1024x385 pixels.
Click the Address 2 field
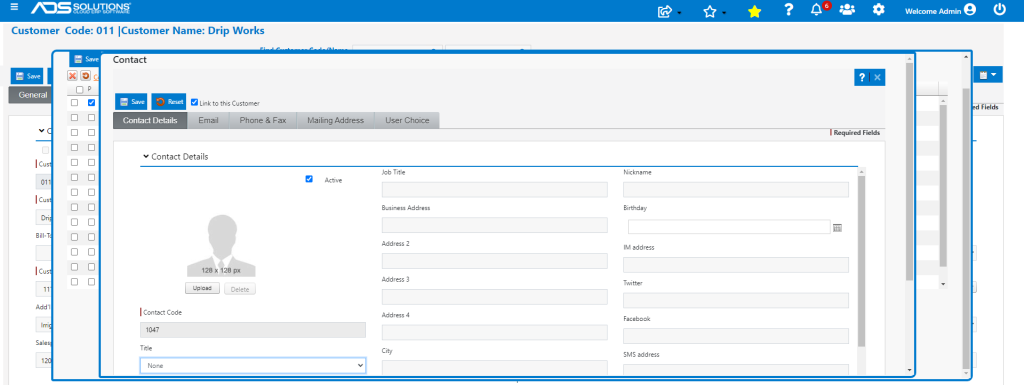tap(494, 261)
